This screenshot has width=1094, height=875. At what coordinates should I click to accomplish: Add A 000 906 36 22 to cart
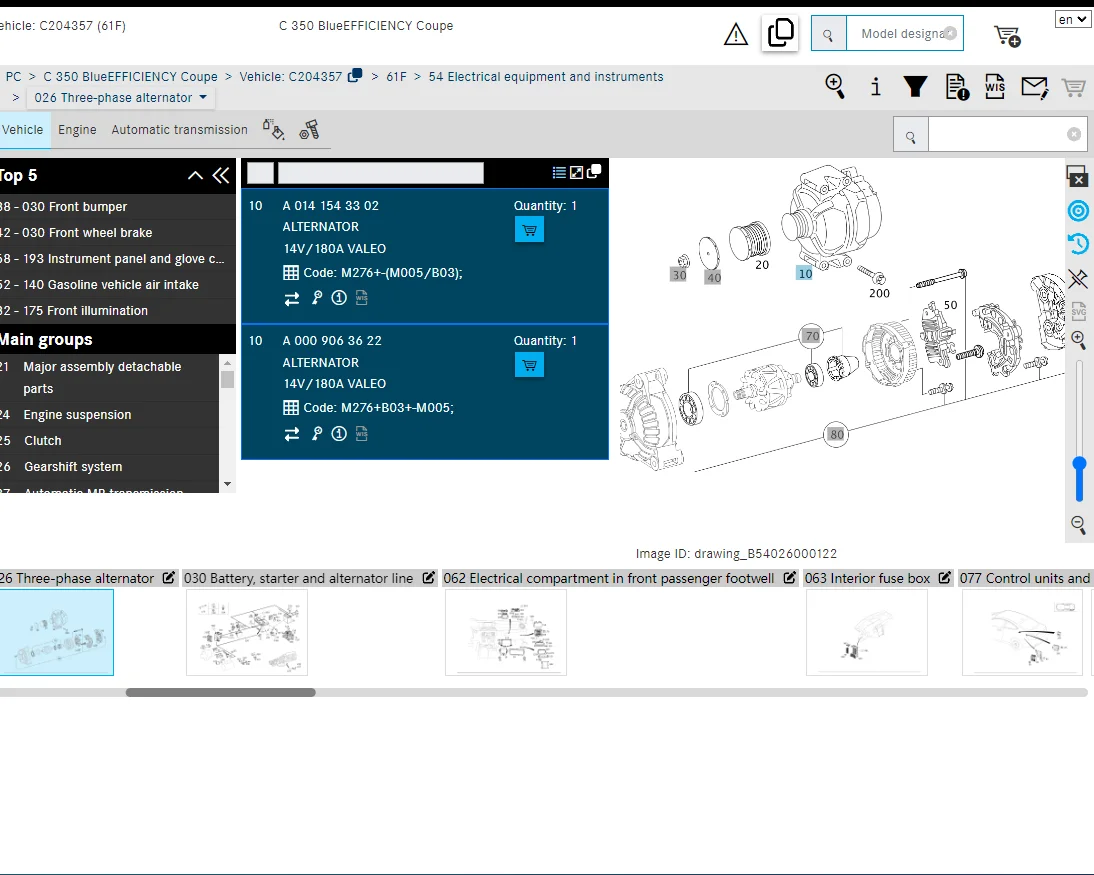click(x=529, y=365)
